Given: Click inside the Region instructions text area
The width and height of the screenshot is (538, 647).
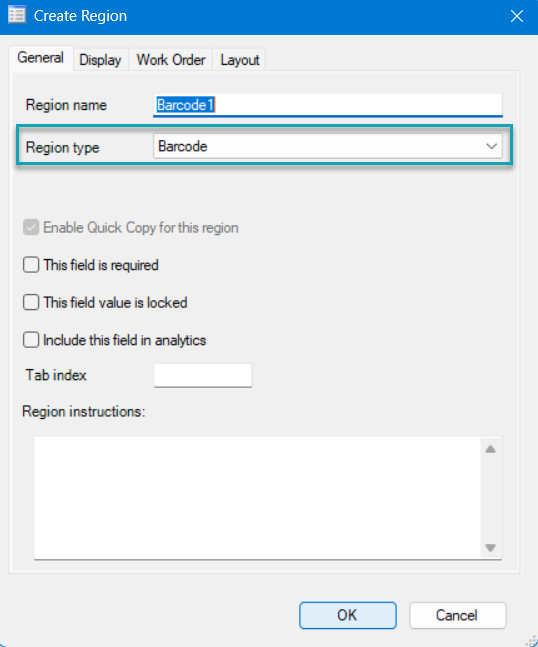Looking at the screenshot, I should [257, 498].
